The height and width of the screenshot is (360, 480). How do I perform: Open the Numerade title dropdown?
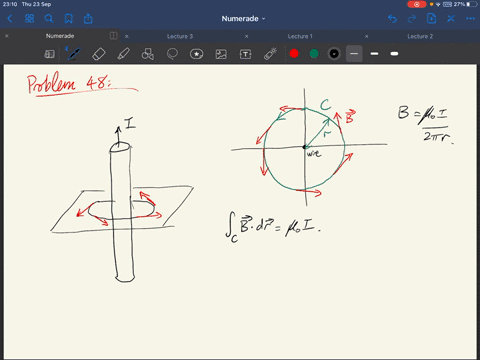pos(243,19)
